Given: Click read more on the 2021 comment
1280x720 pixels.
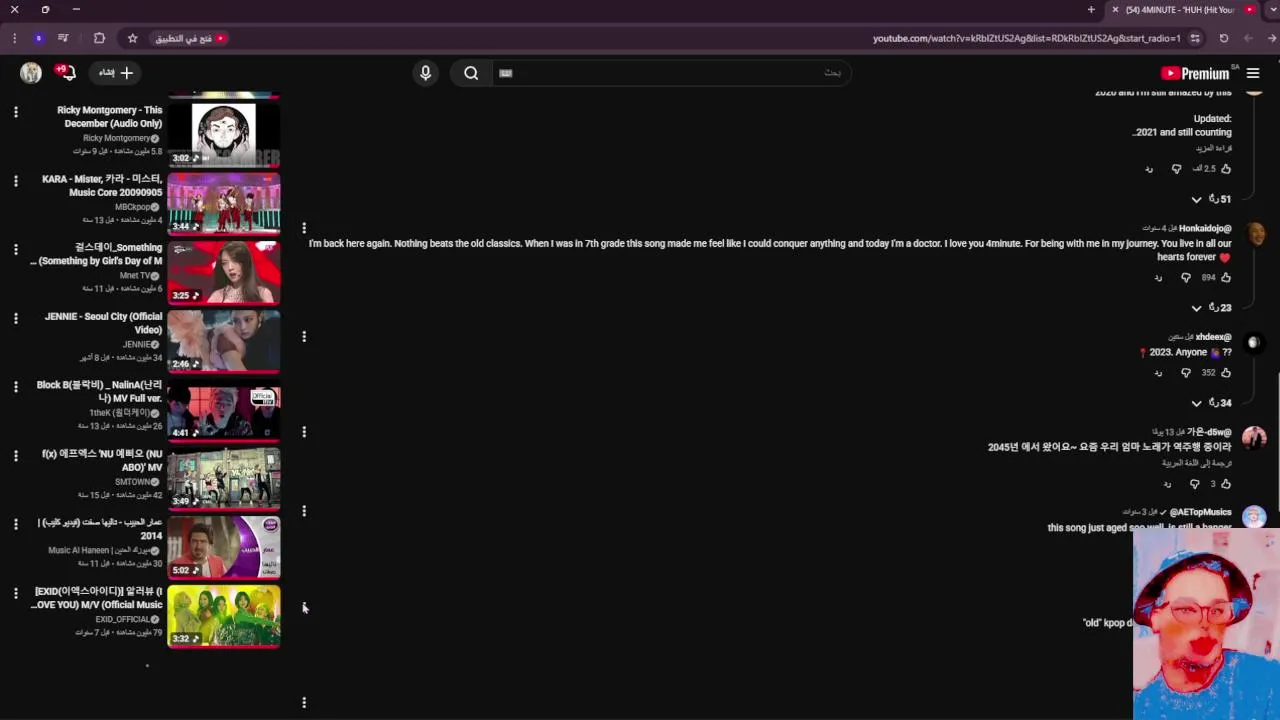Looking at the screenshot, I should (1214, 148).
